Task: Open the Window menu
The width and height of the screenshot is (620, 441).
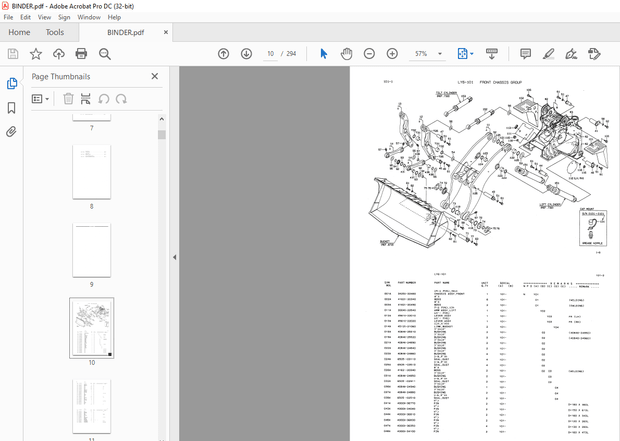Action: [x=89, y=17]
